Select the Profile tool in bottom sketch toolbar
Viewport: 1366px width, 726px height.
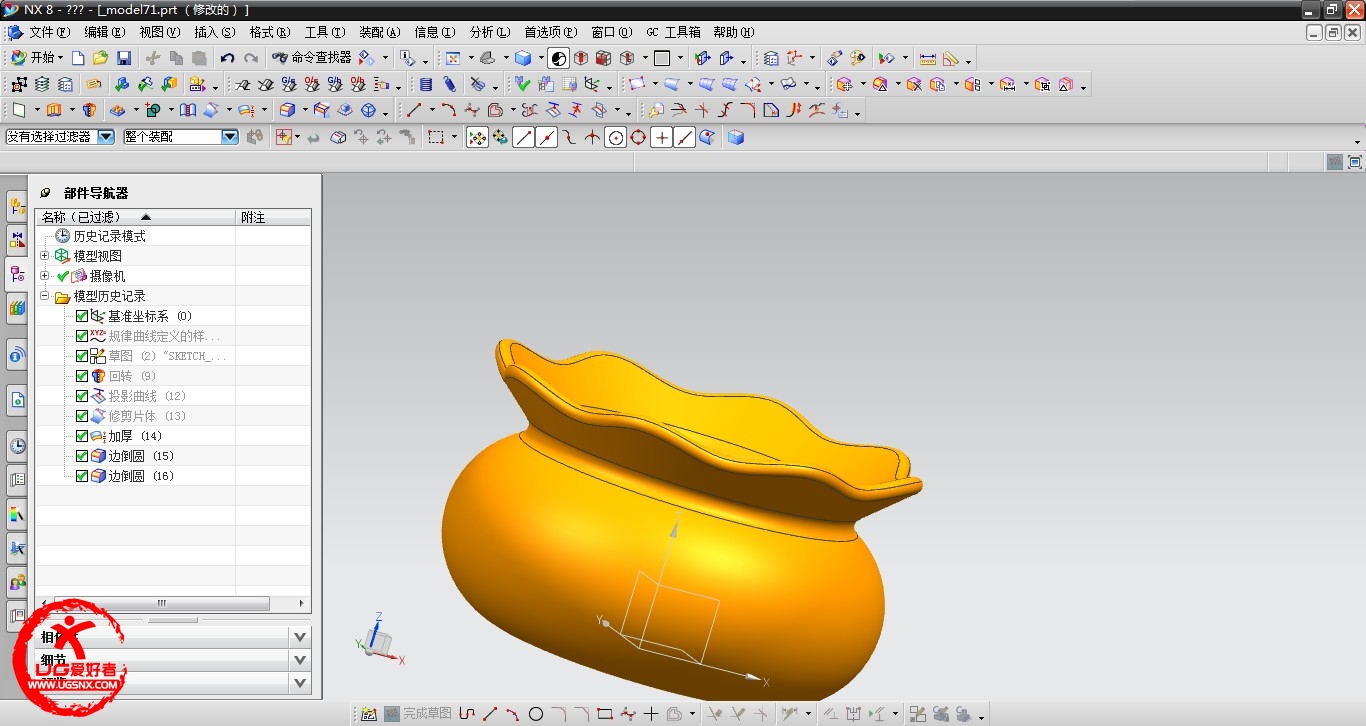click(467, 714)
